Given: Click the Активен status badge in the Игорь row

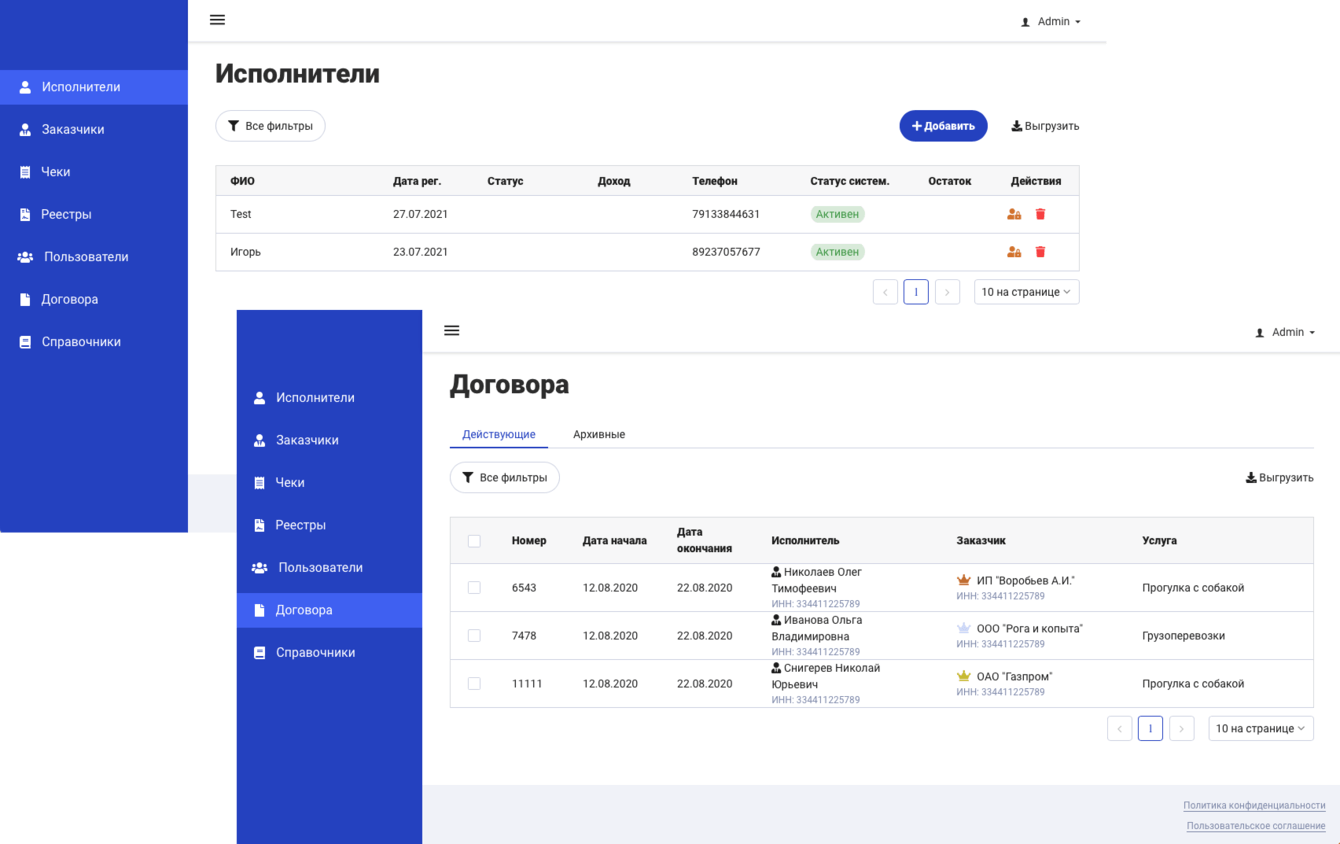Looking at the screenshot, I should click(x=837, y=252).
